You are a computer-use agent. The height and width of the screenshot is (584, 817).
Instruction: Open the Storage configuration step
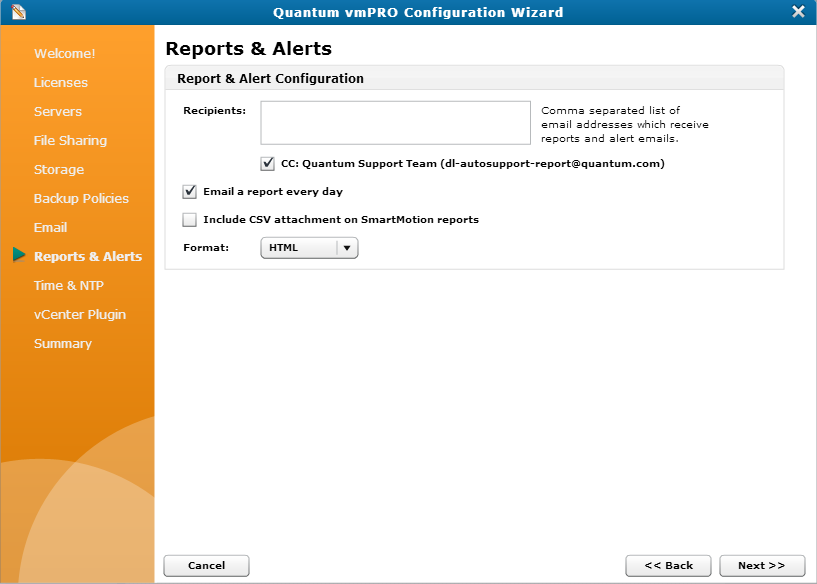tap(58, 169)
